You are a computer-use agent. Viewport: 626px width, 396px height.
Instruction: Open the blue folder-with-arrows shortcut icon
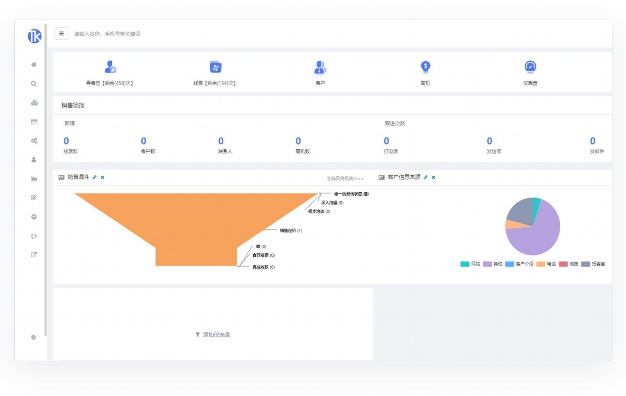tap(216, 67)
